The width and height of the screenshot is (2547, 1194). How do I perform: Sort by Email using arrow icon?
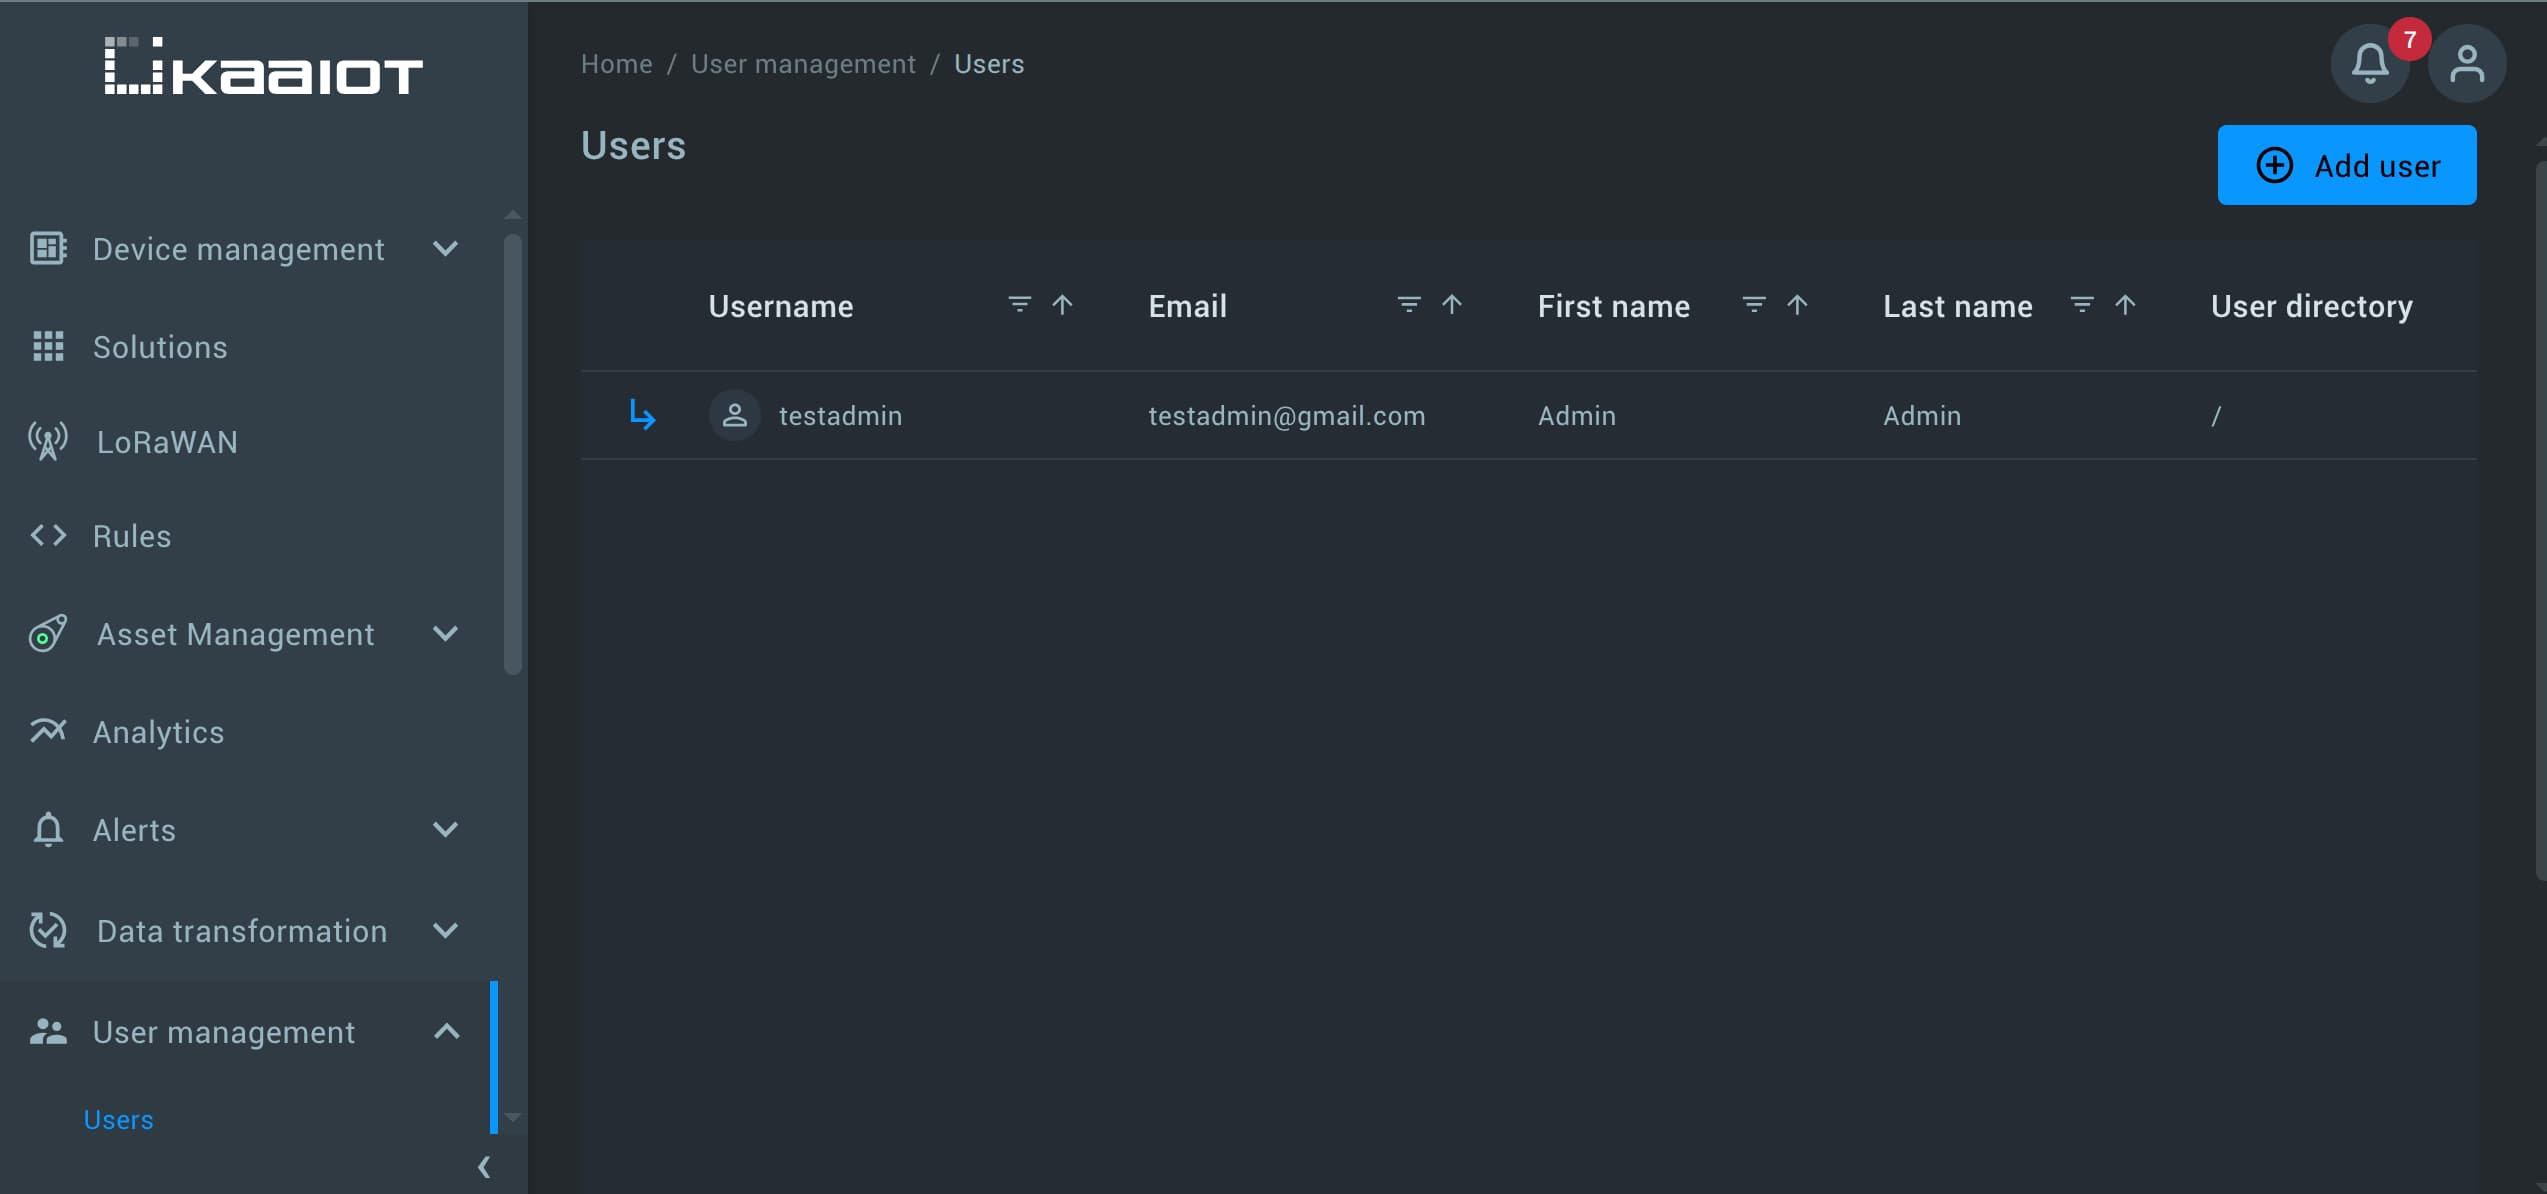(x=1451, y=304)
